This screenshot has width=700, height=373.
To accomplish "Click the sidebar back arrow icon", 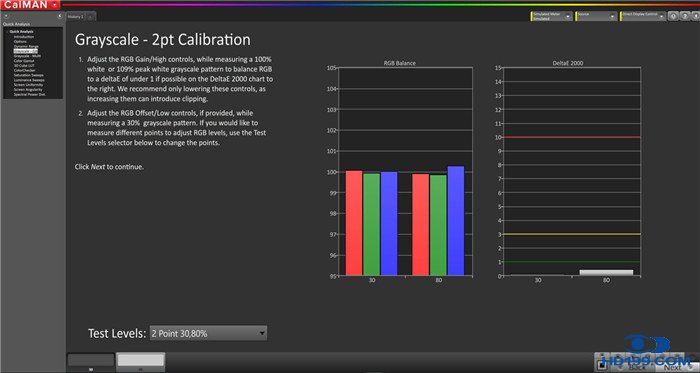I will pos(6,16).
